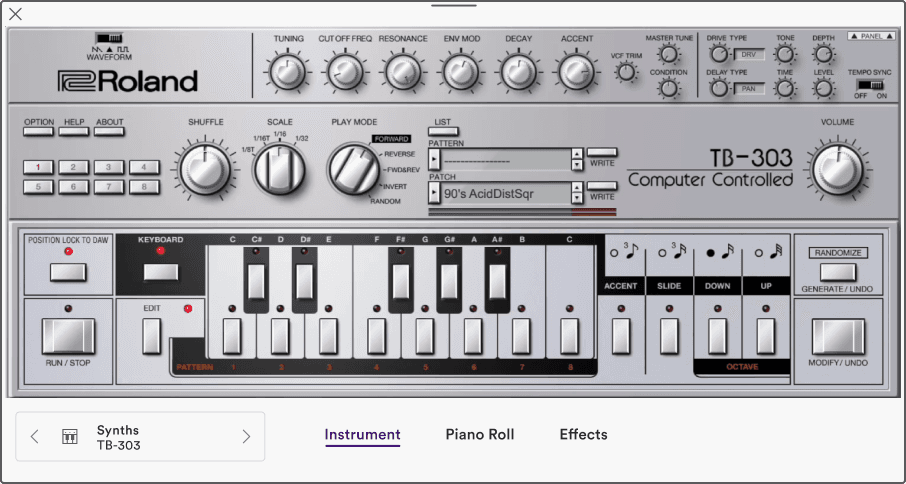Click the Env Mod knob
906x484 pixels.
[x=461, y=73]
